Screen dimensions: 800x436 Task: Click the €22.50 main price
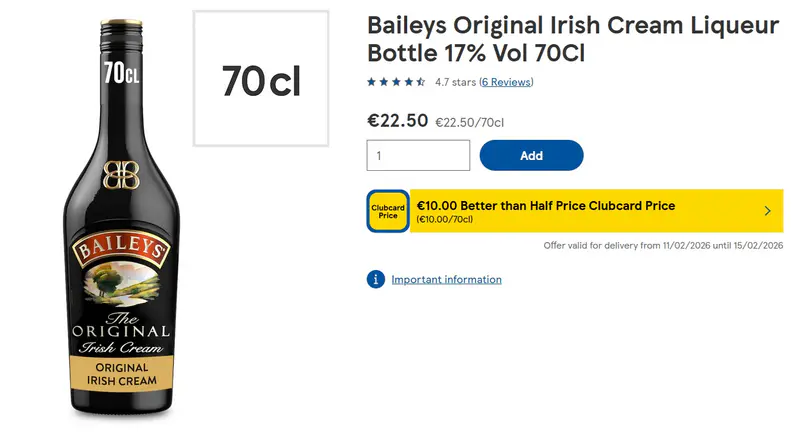[x=397, y=121]
